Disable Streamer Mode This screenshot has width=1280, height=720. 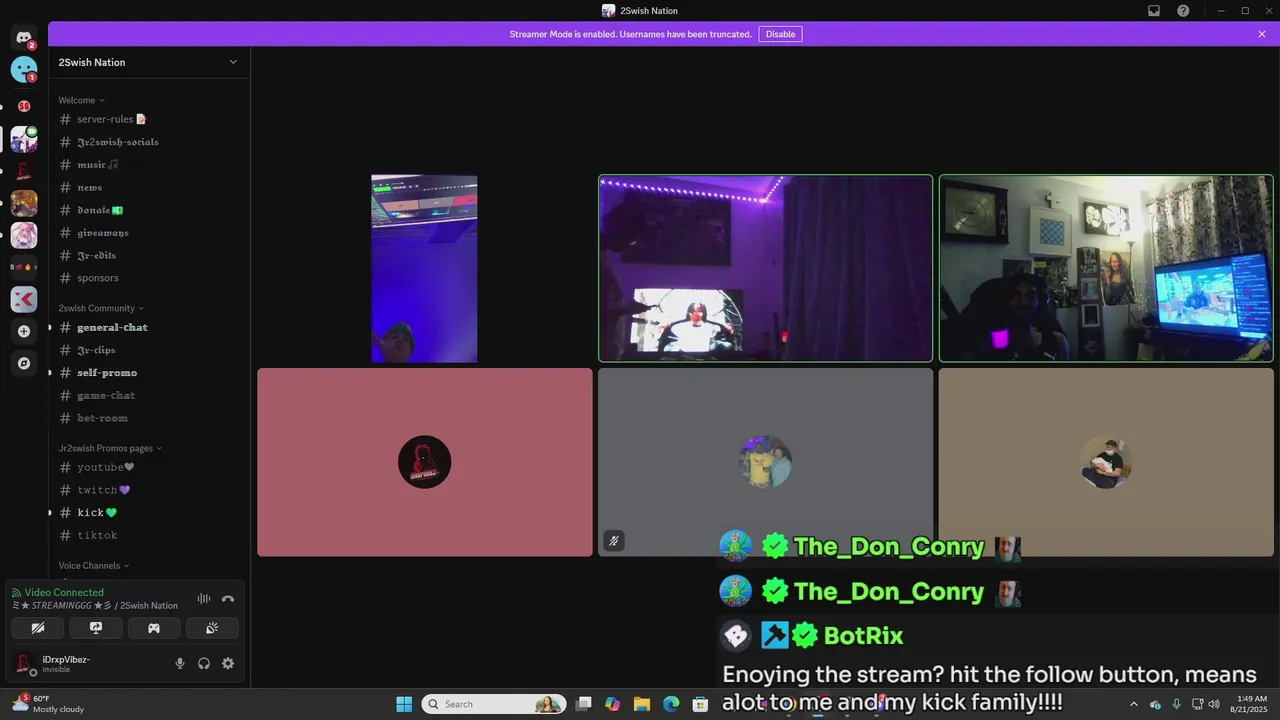tap(780, 34)
